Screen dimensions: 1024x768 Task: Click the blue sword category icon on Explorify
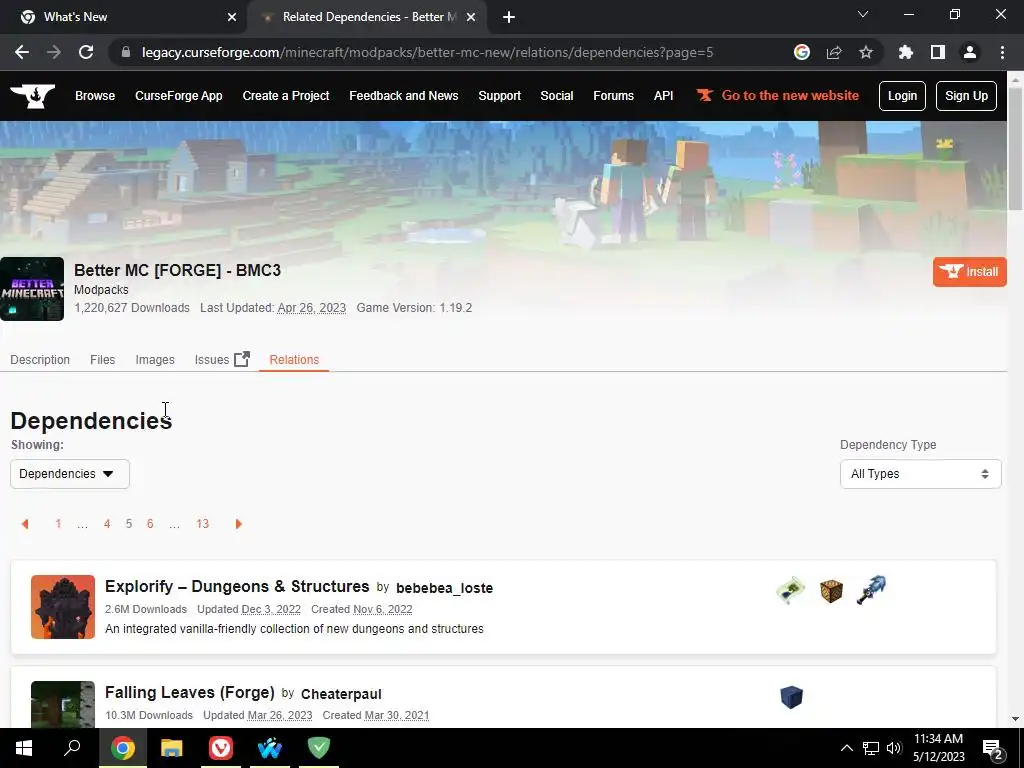871,590
